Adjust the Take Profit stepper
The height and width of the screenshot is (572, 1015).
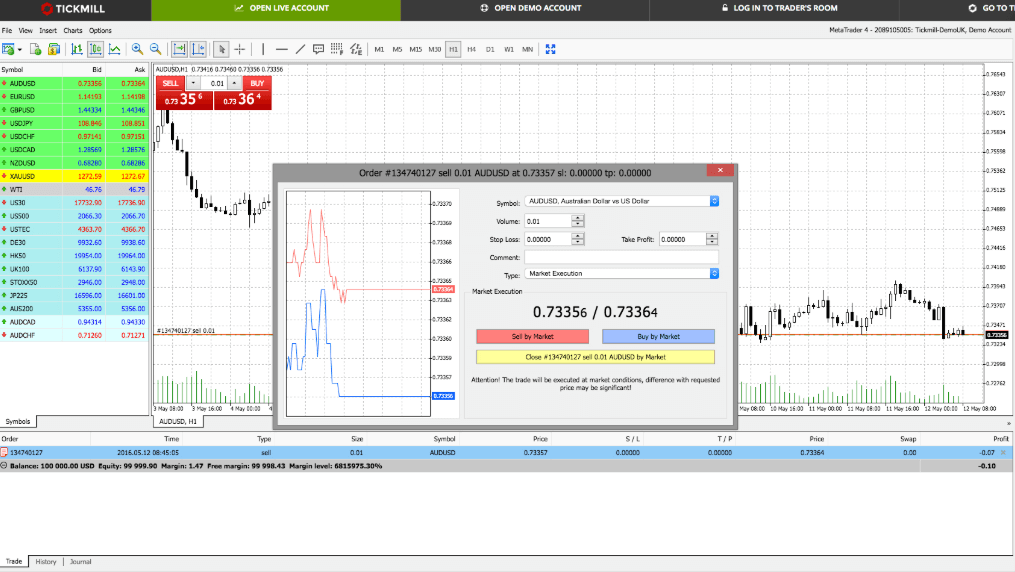[x=711, y=239]
